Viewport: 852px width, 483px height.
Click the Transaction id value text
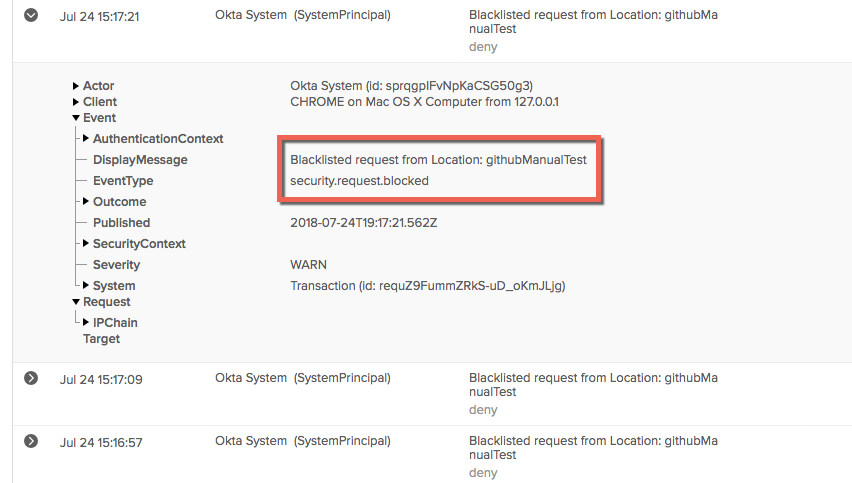[x=428, y=286]
